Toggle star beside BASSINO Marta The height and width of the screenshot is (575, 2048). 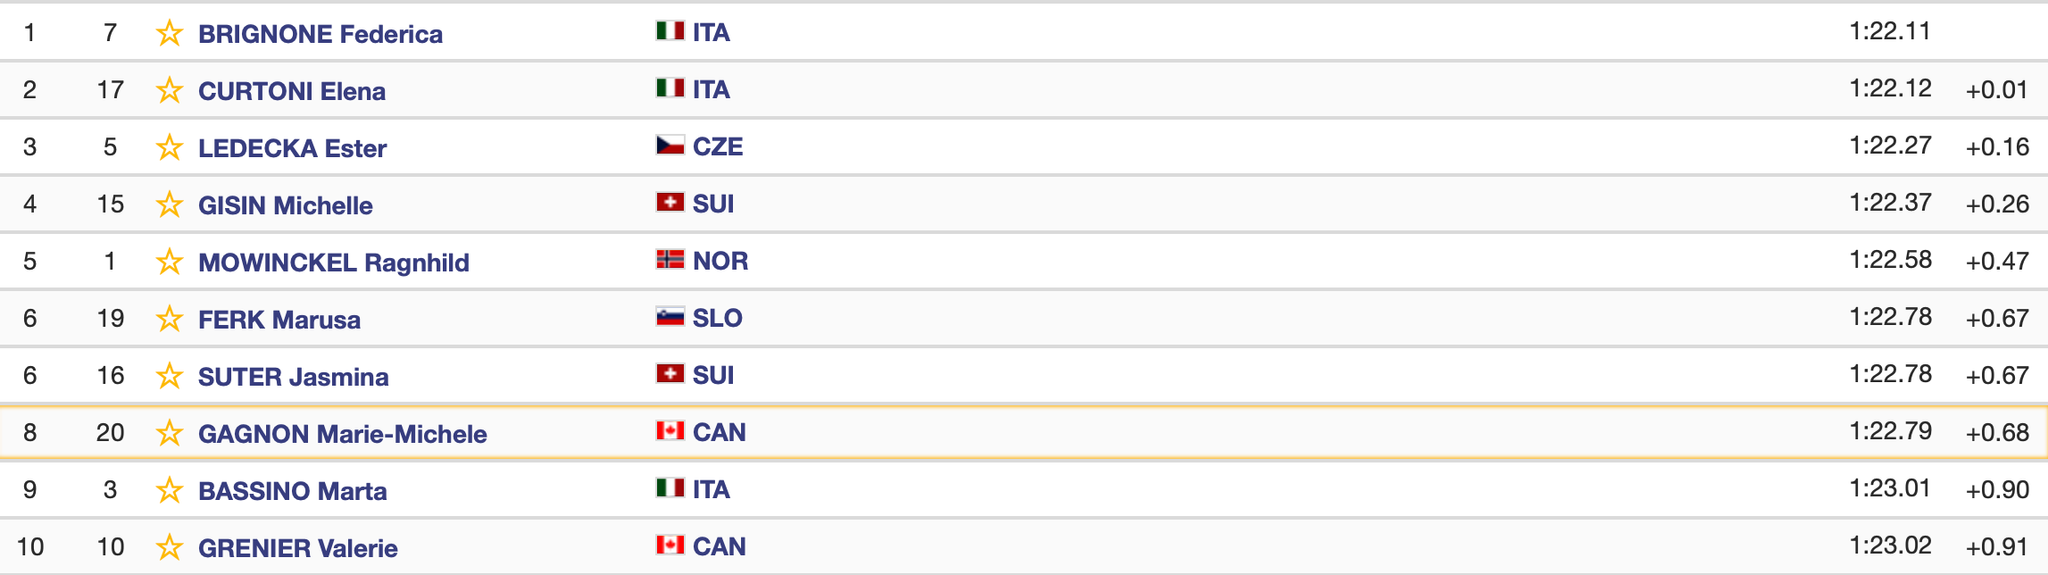pos(169,490)
